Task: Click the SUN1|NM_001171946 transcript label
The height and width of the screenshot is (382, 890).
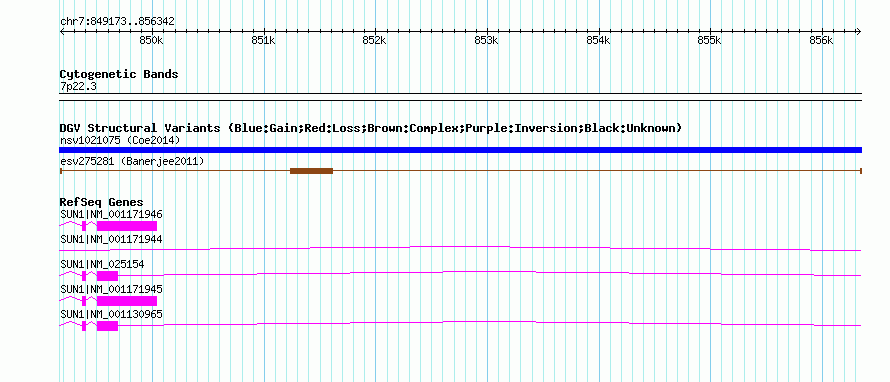Action: click(x=111, y=215)
